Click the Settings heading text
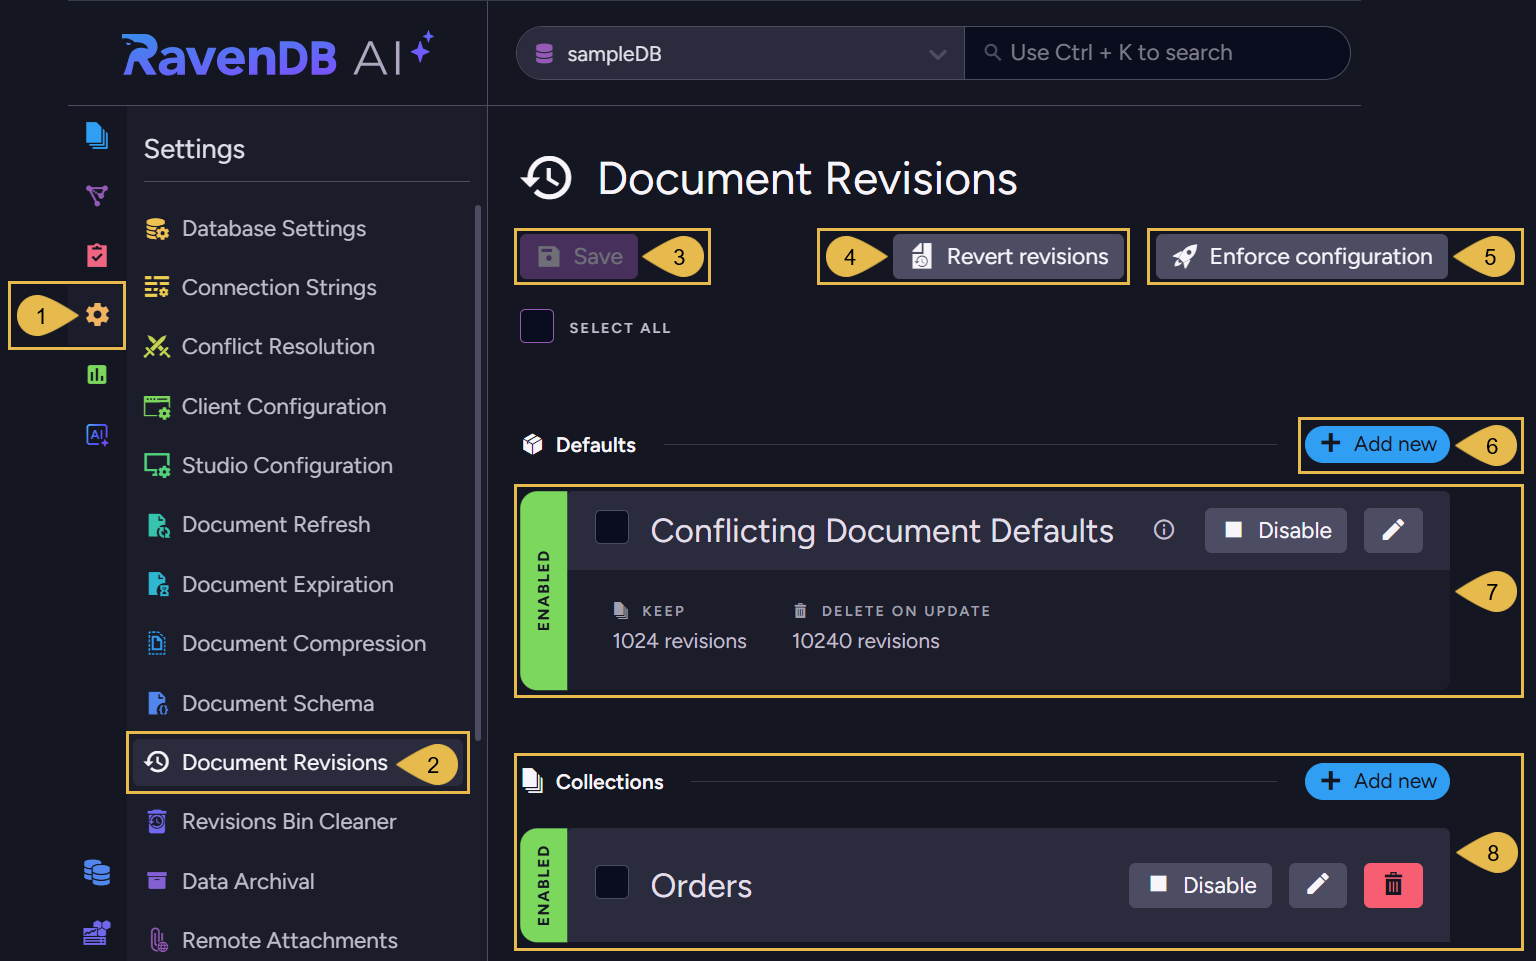The image size is (1536, 961). click(x=195, y=149)
